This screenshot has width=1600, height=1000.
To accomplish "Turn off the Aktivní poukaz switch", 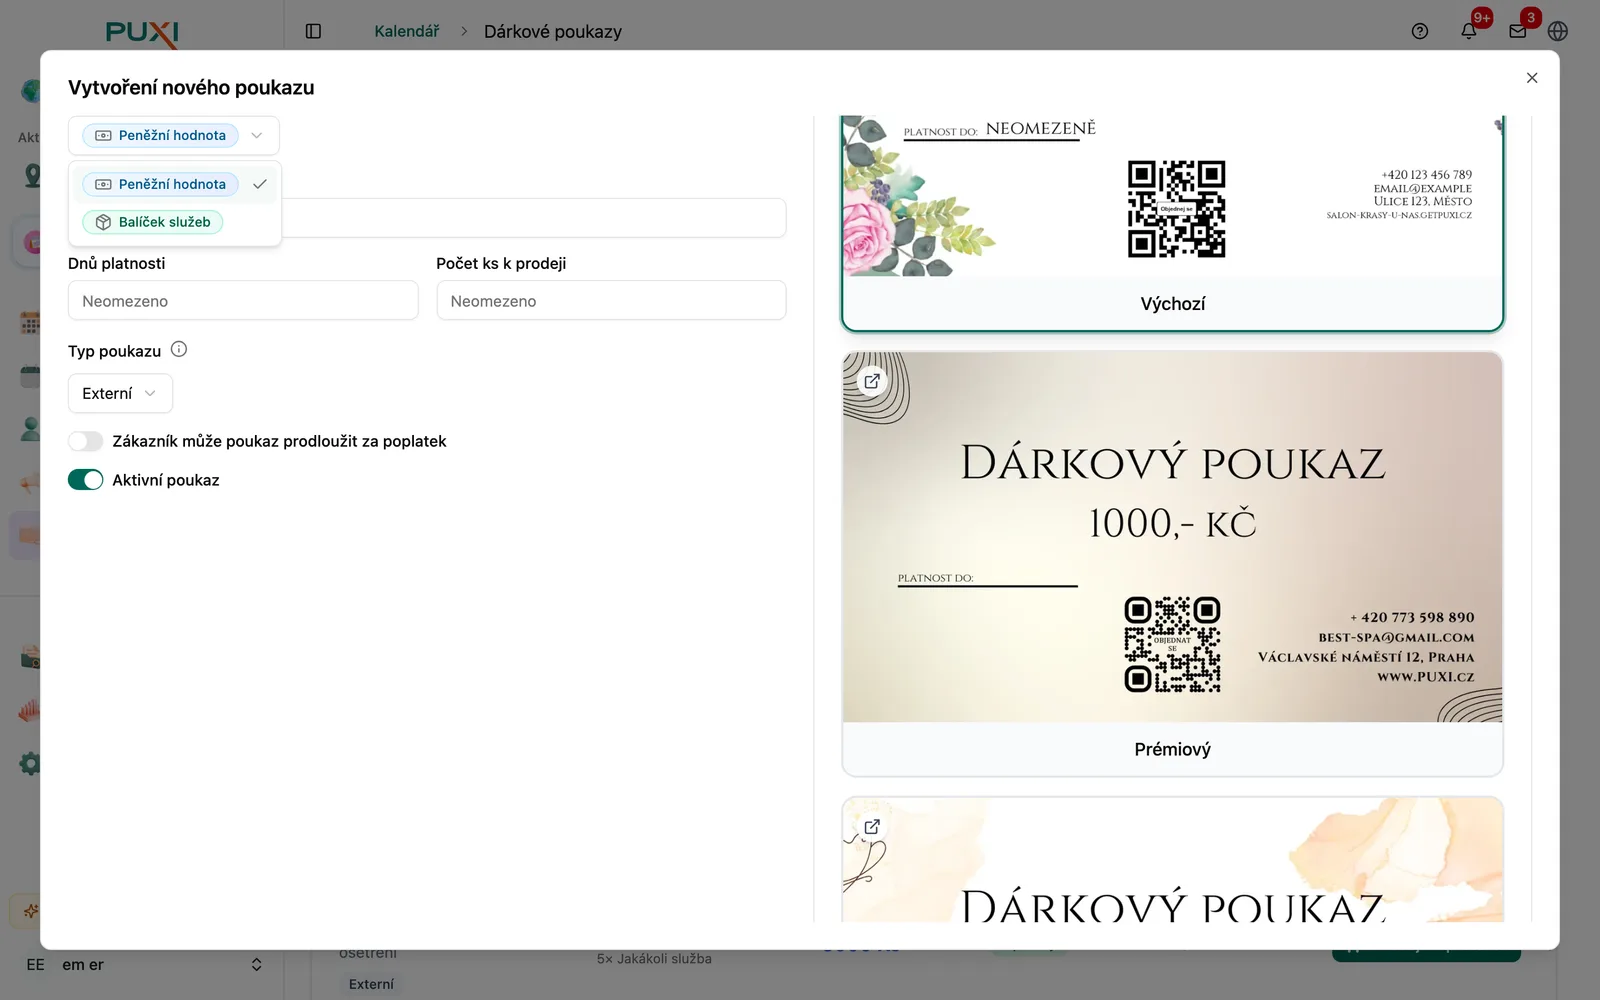I will [x=86, y=480].
